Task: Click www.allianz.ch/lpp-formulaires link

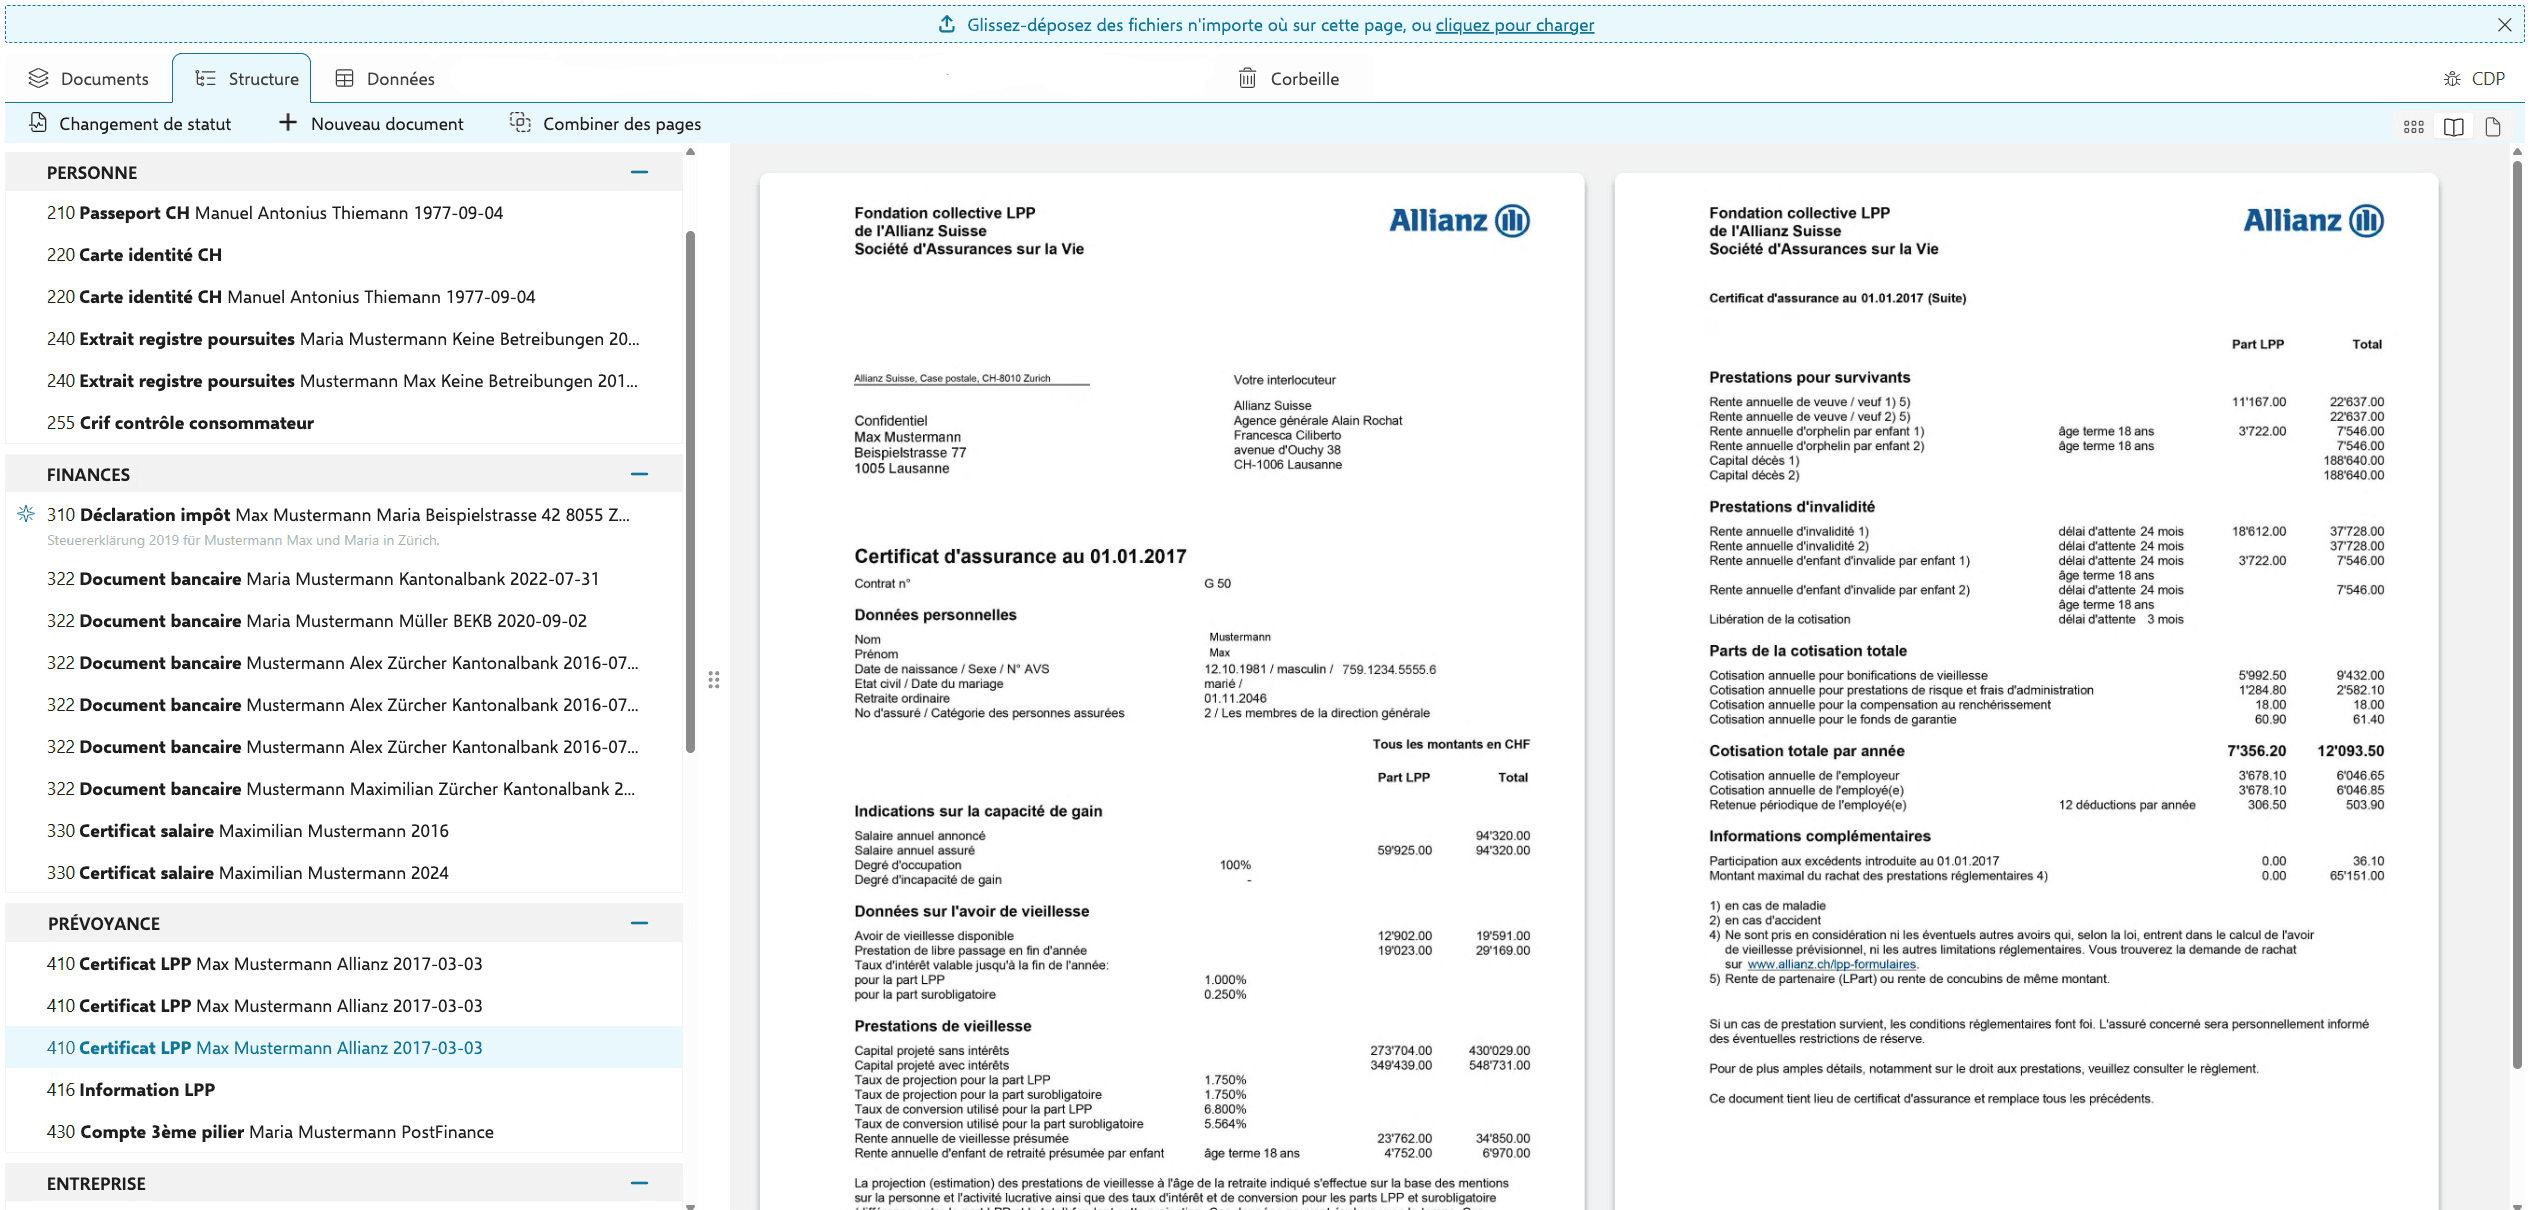Action: (x=1831, y=965)
